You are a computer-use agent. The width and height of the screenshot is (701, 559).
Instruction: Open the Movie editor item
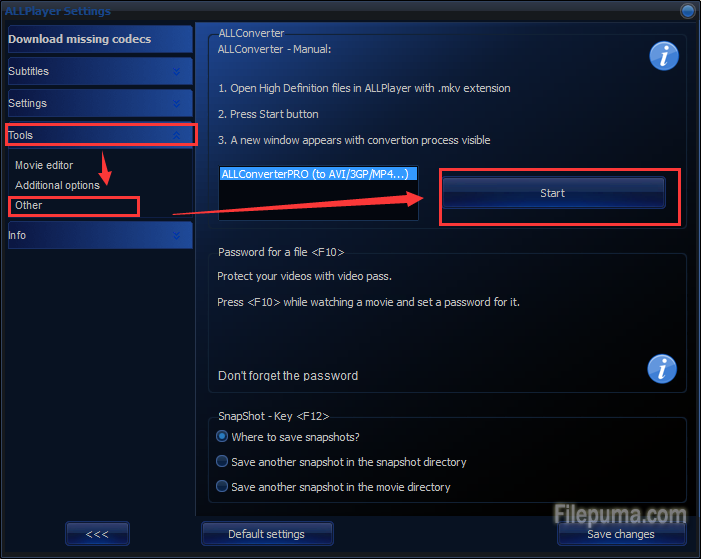point(44,165)
